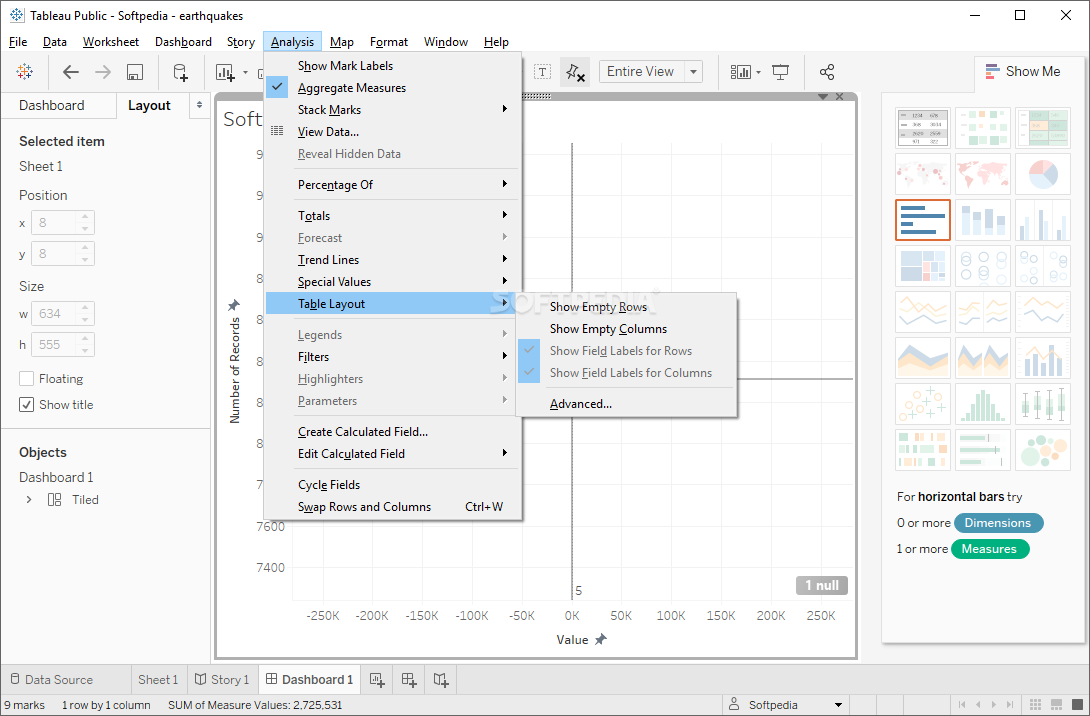Image resolution: width=1090 pixels, height=716 pixels.
Task: Click the New Worksheet chart icon
Action: [x=225, y=72]
